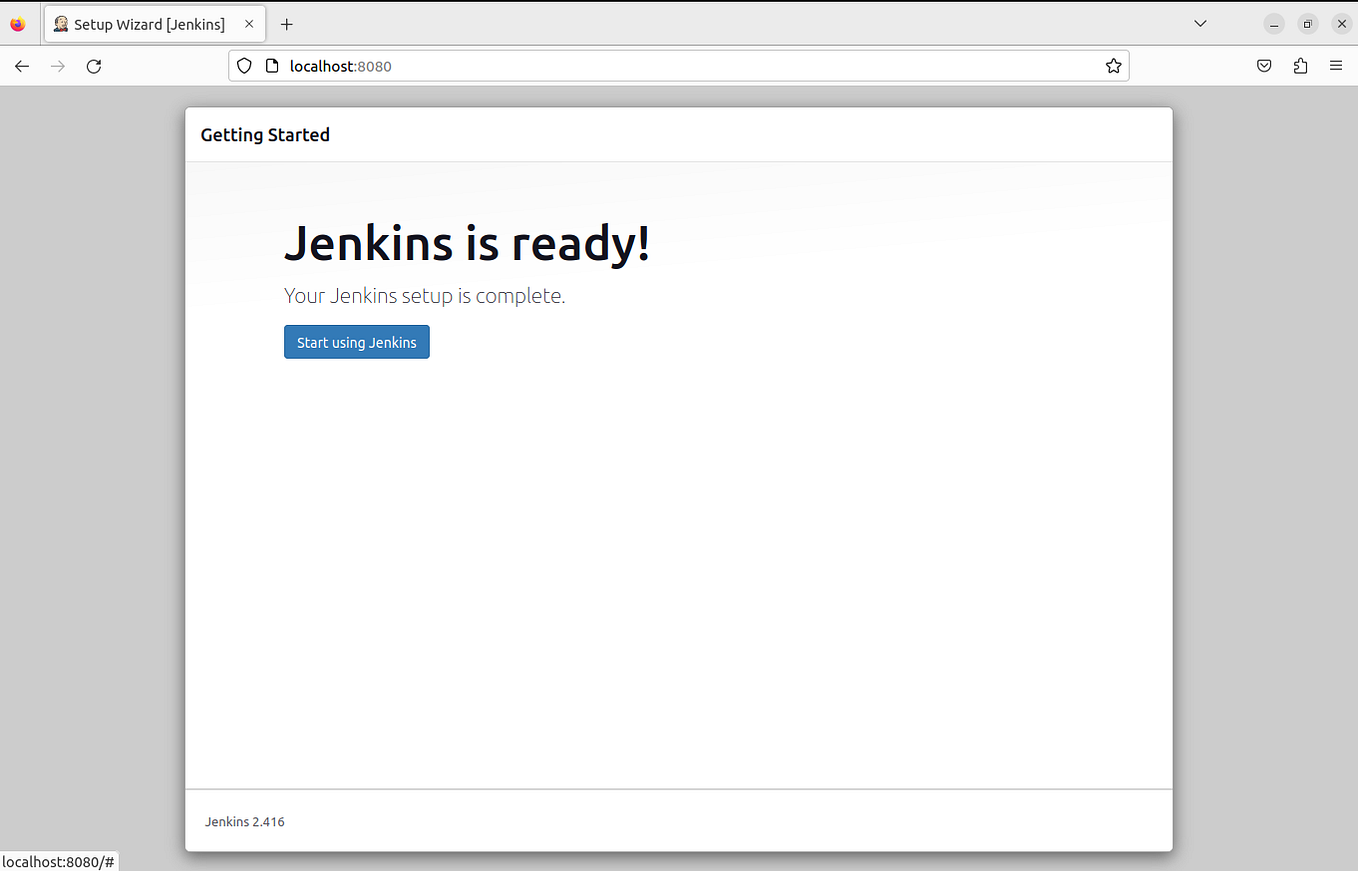Viewport: 1358px width, 871px height.
Task: Expand the address bar suggestions by clicking it
Action: click(600, 66)
